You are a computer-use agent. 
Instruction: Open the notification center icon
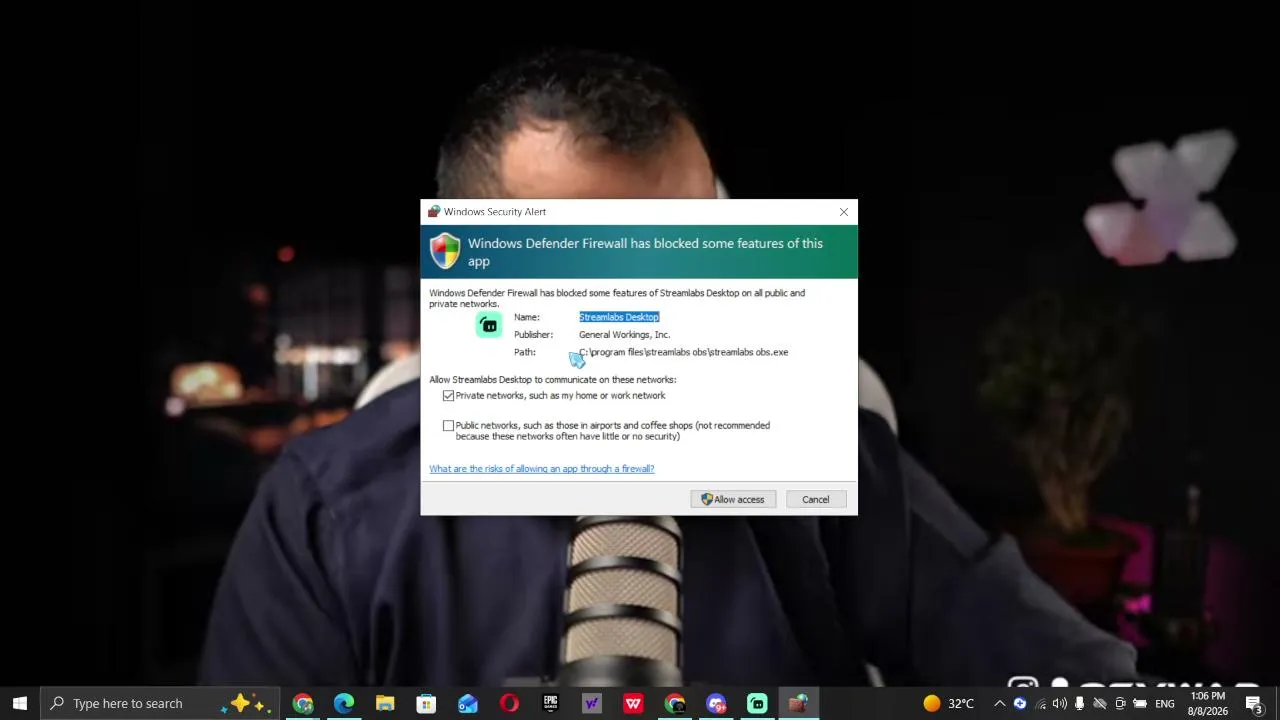[x=1254, y=704]
